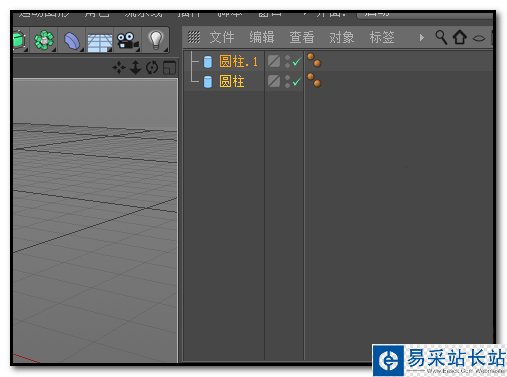Select the 圆柱.1 object name
Image resolution: width=507 pixels, height=377 pixels.
point(239,62)
